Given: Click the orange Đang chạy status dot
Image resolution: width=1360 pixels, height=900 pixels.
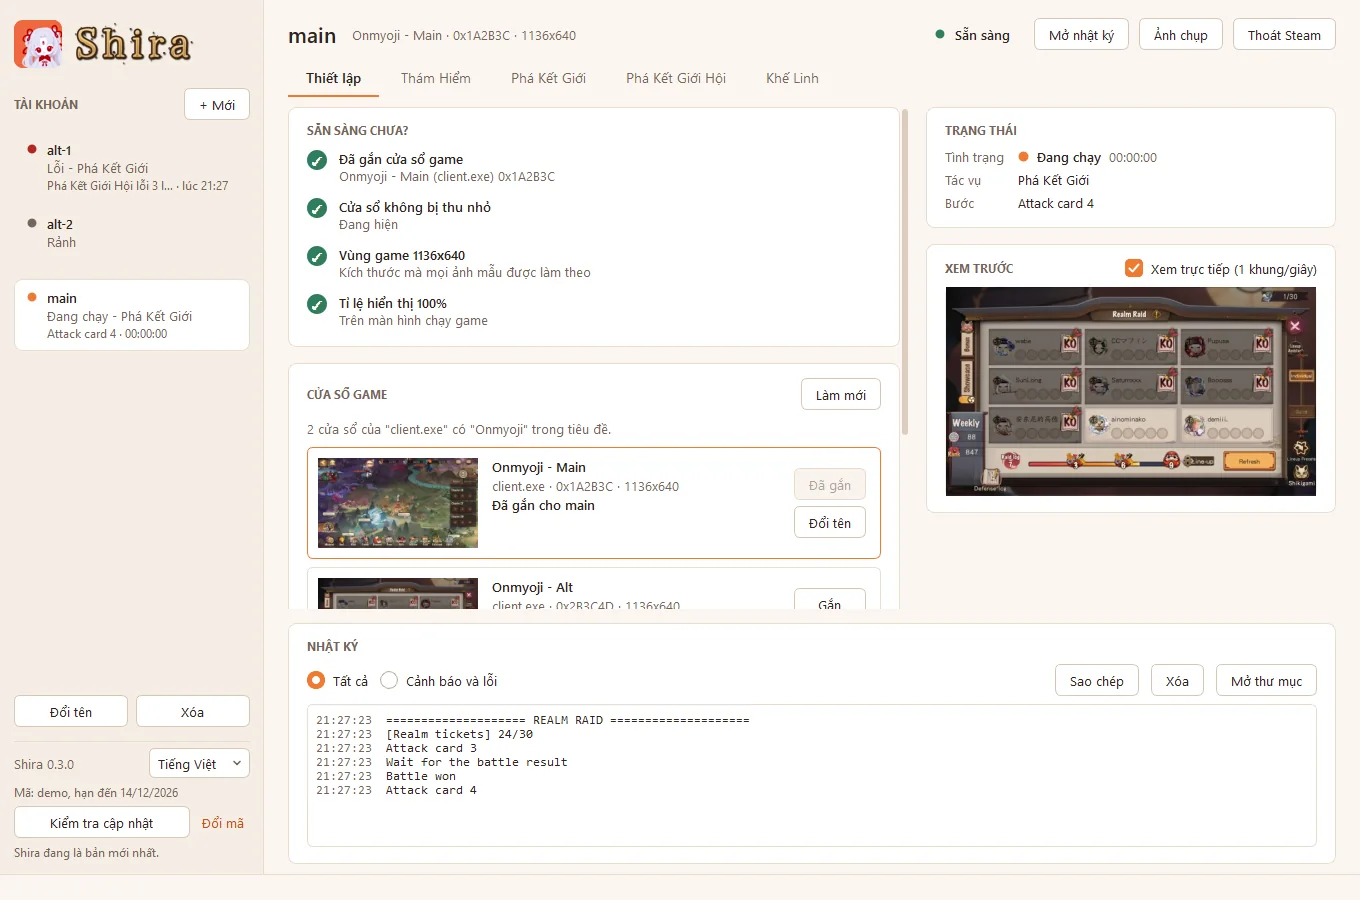Looking at the screenshot, I should pos(1023,157).
